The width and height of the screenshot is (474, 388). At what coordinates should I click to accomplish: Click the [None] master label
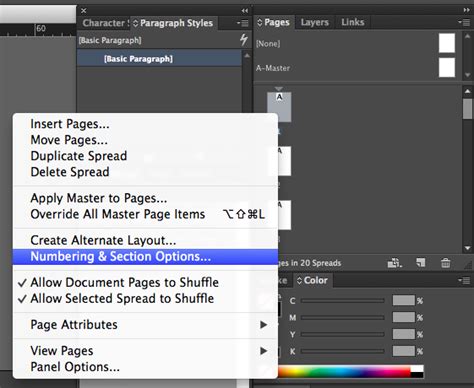click(268, 44)
